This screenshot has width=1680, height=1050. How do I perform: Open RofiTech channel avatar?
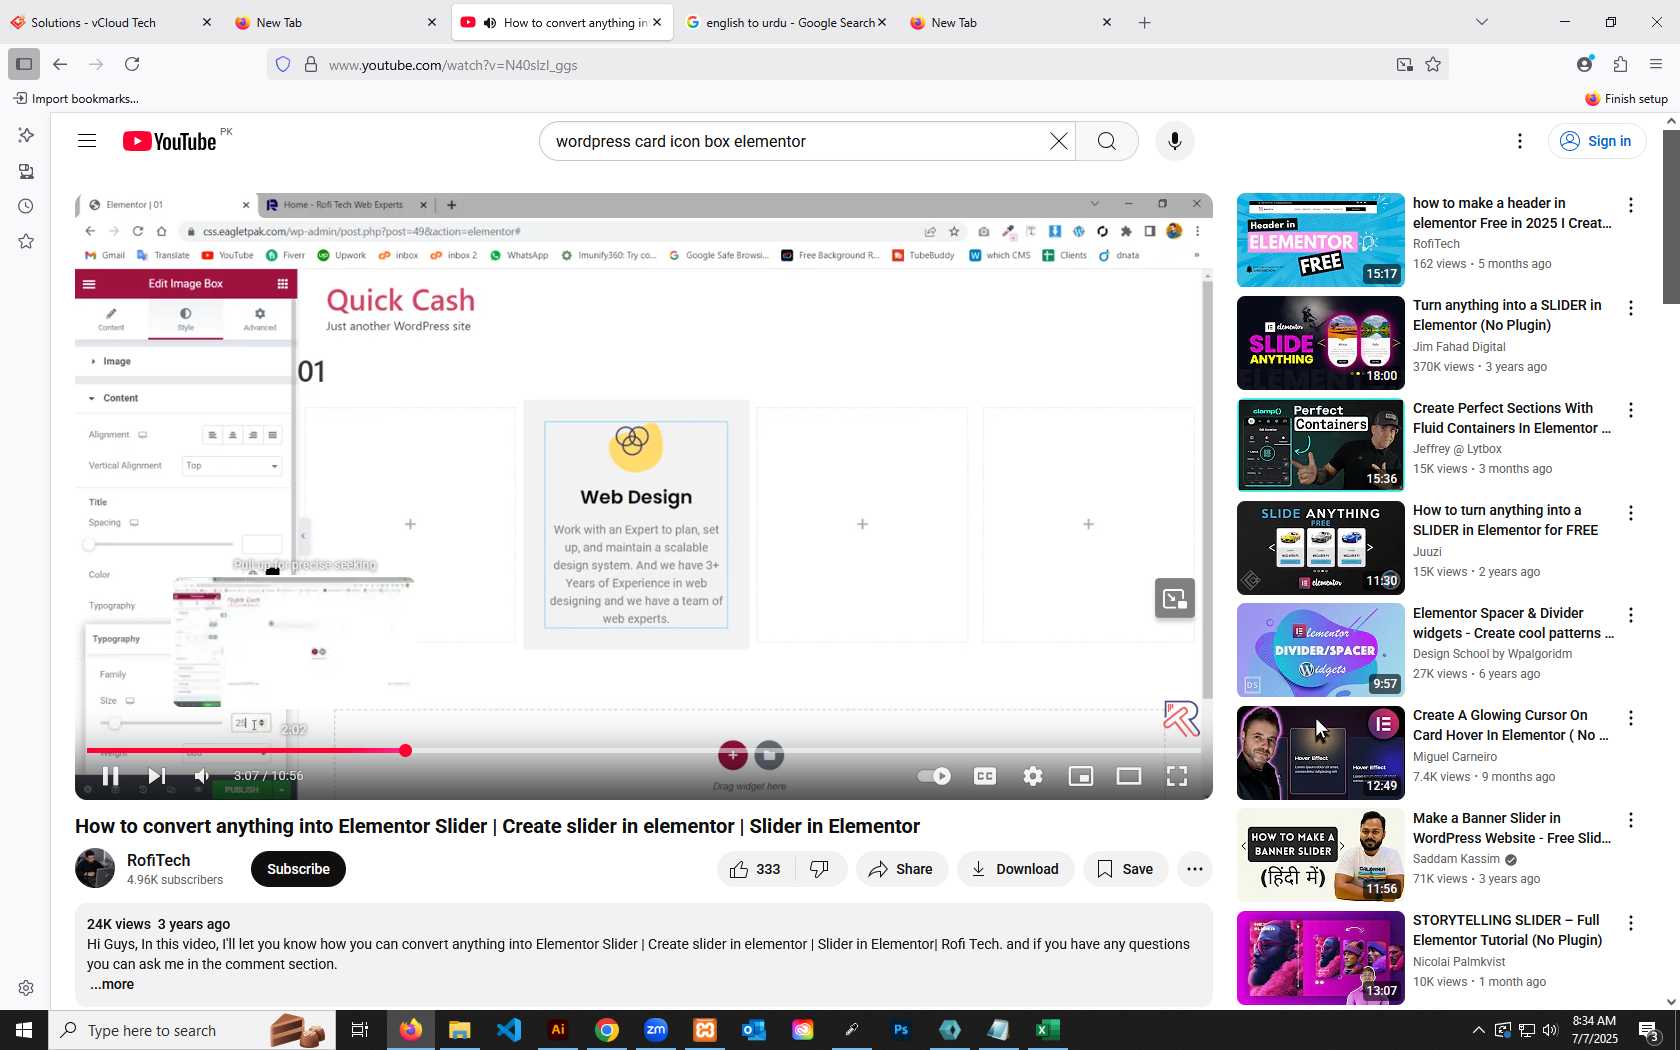(x=95, y=868)
